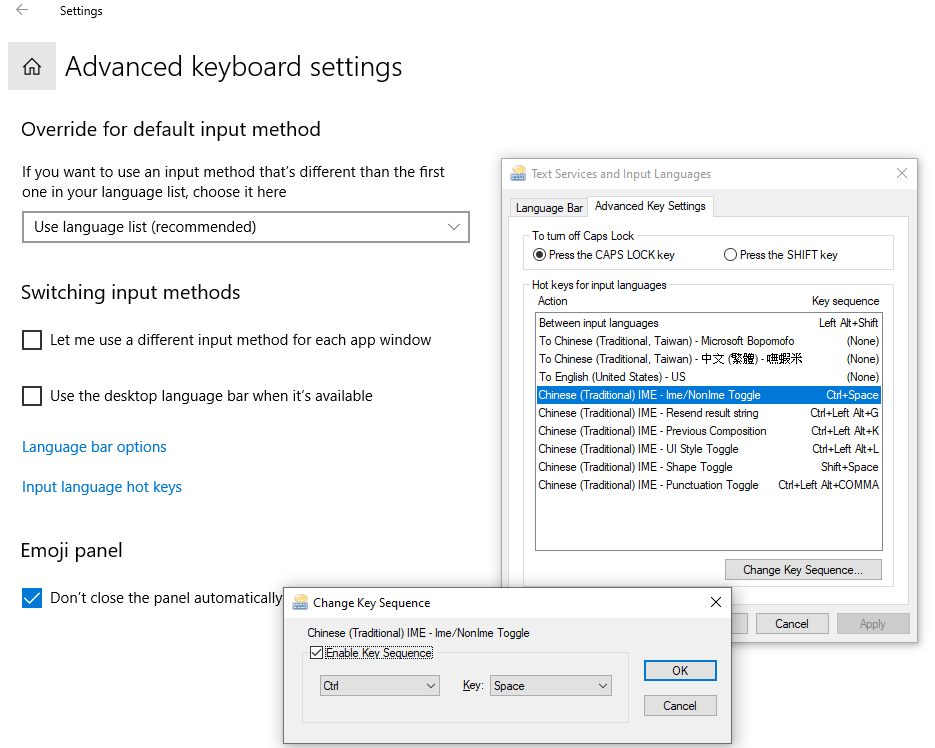Screen dimensions: 935x748
Task: Select Press the CAPS LOCK key option
Action: point(539,255)
